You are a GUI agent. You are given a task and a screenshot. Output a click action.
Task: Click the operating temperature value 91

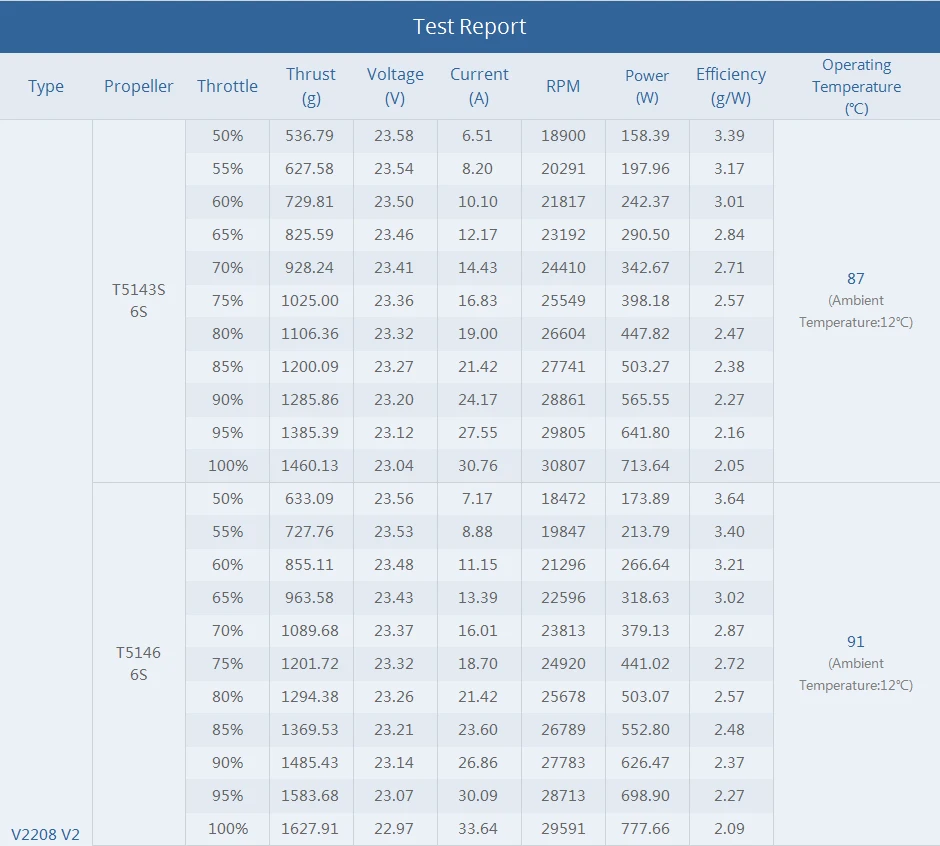[x=855, y=642]
